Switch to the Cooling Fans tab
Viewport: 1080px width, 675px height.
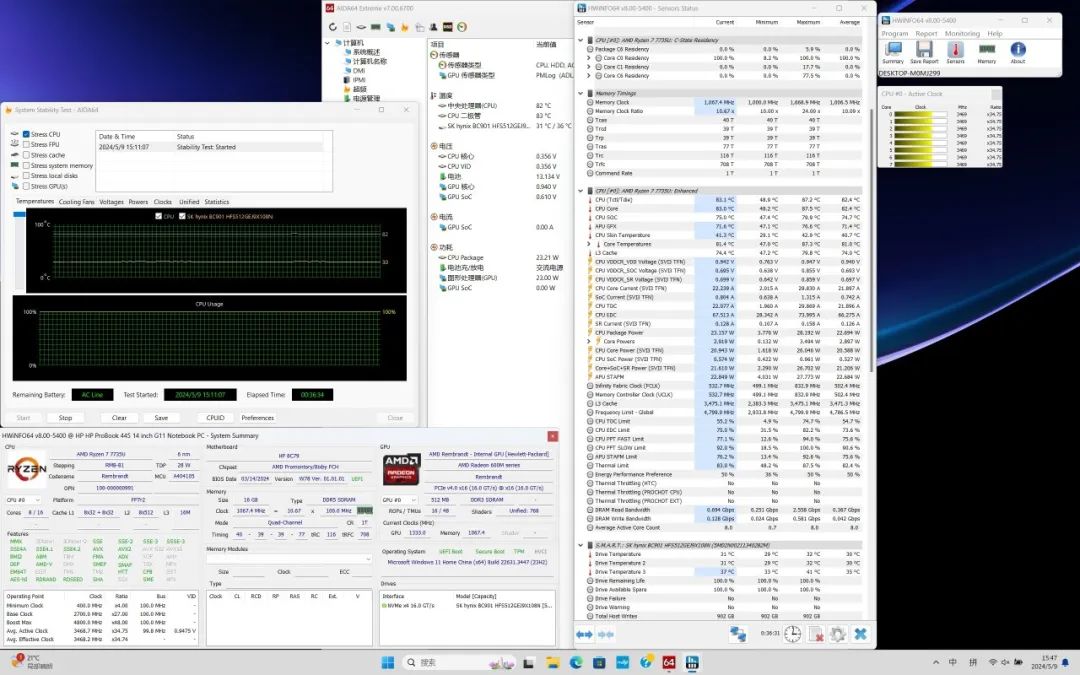(76, 202)
